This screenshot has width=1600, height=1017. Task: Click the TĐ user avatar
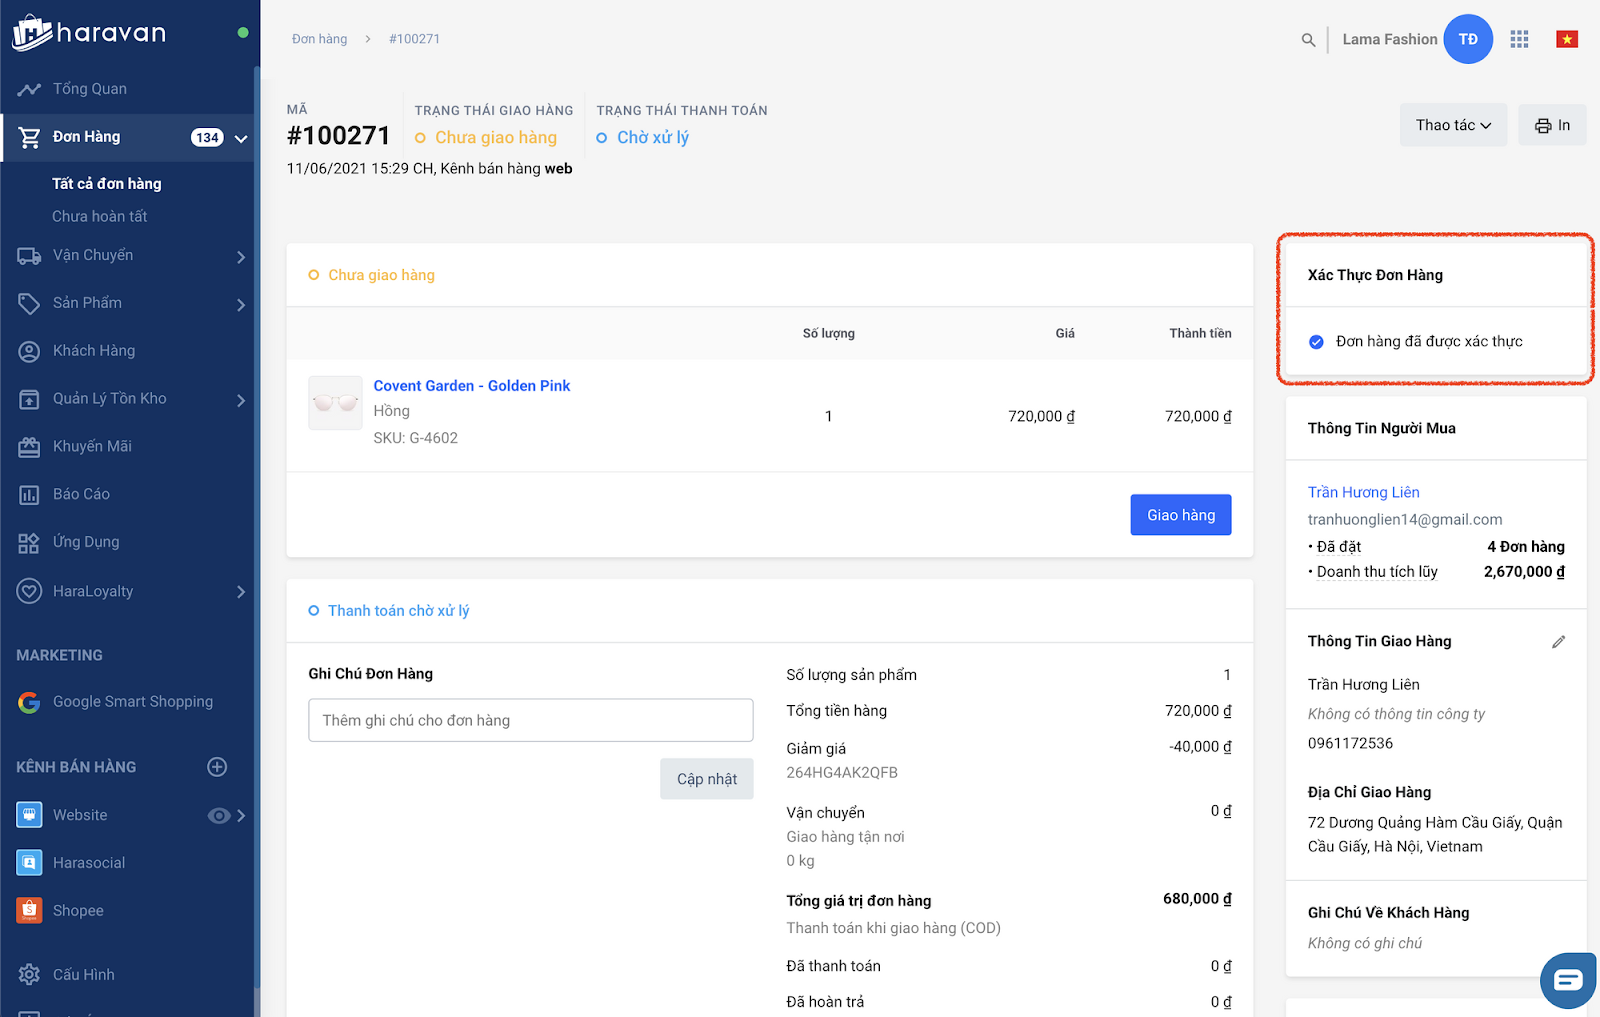(x=1467, y=39)
